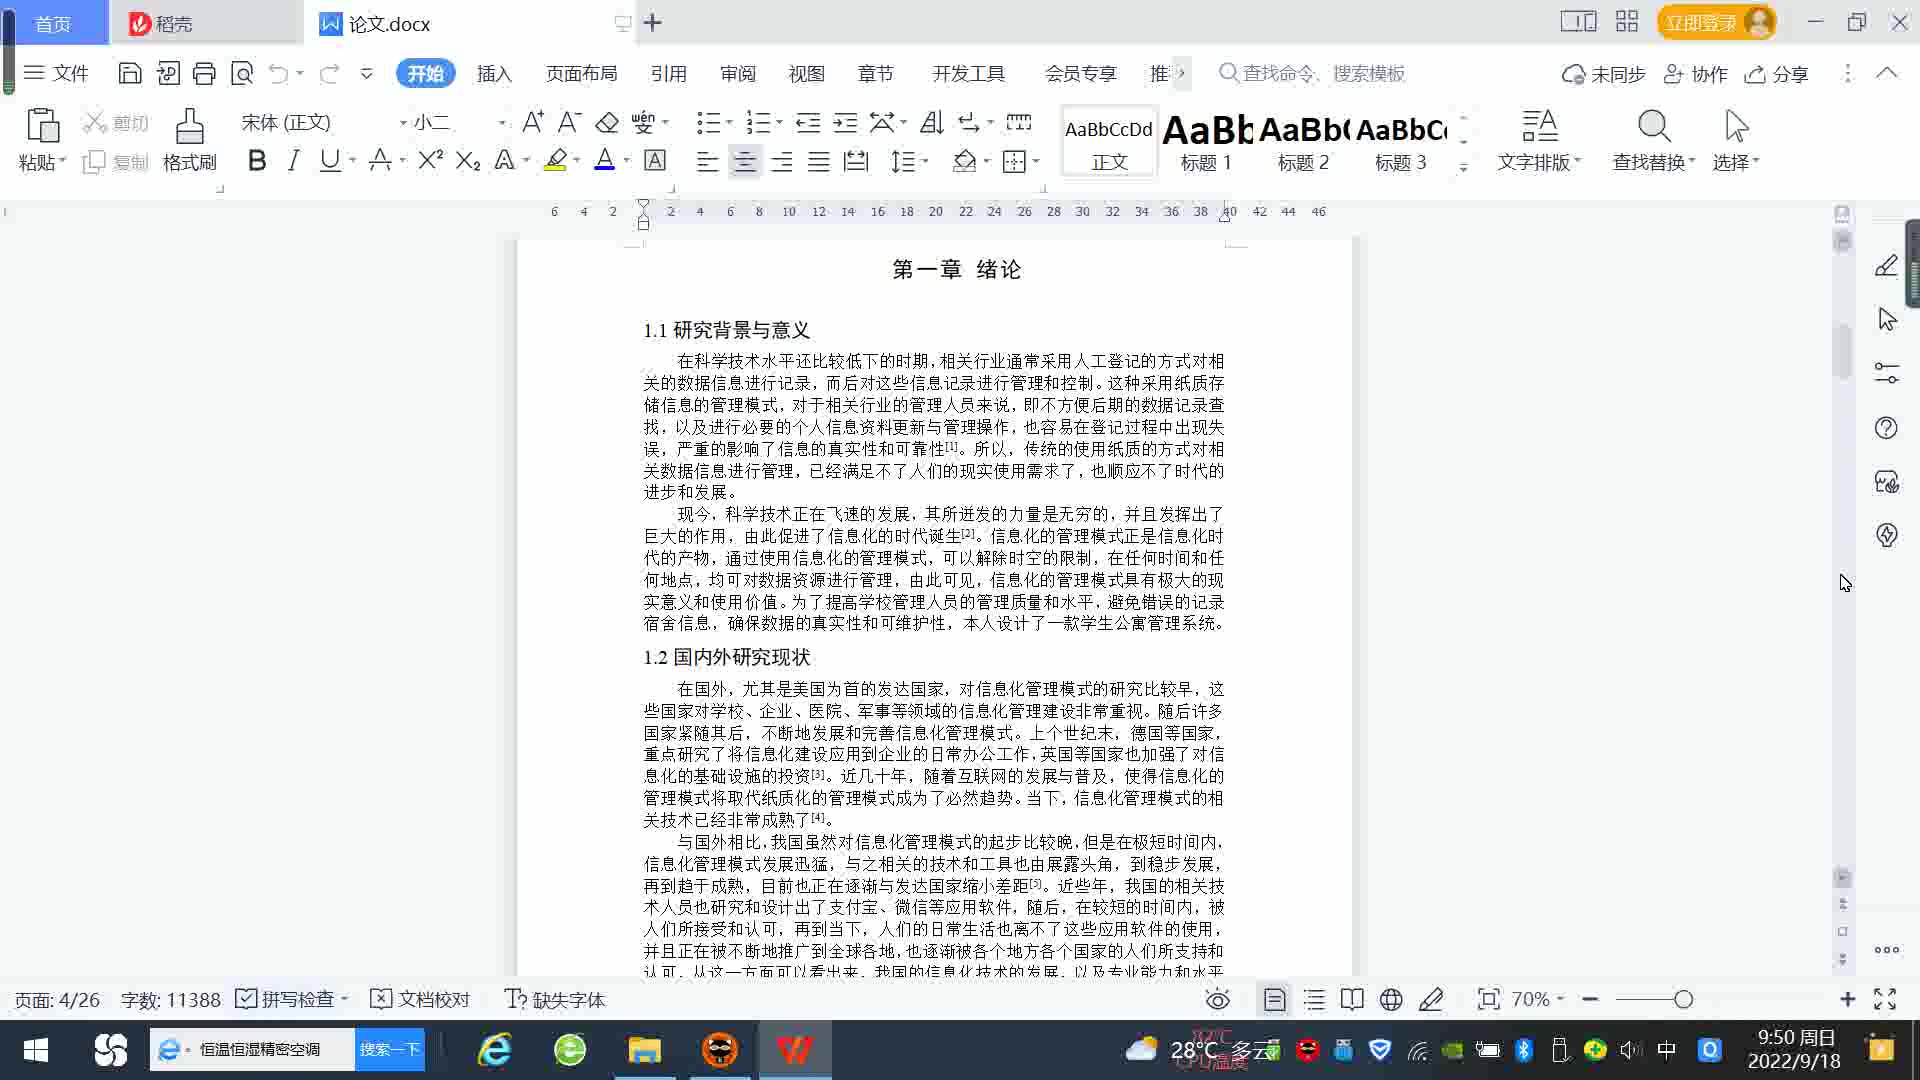Open the font name dropdown
The height and width of the screenshot is (1080, 1920).
(403, 123)
